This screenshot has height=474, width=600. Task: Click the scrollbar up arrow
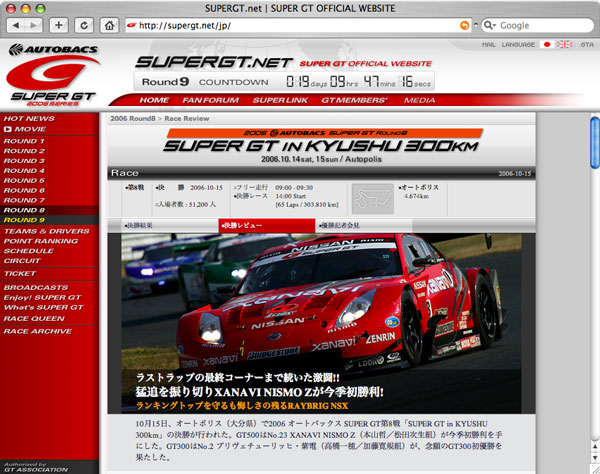coord(595,446)
